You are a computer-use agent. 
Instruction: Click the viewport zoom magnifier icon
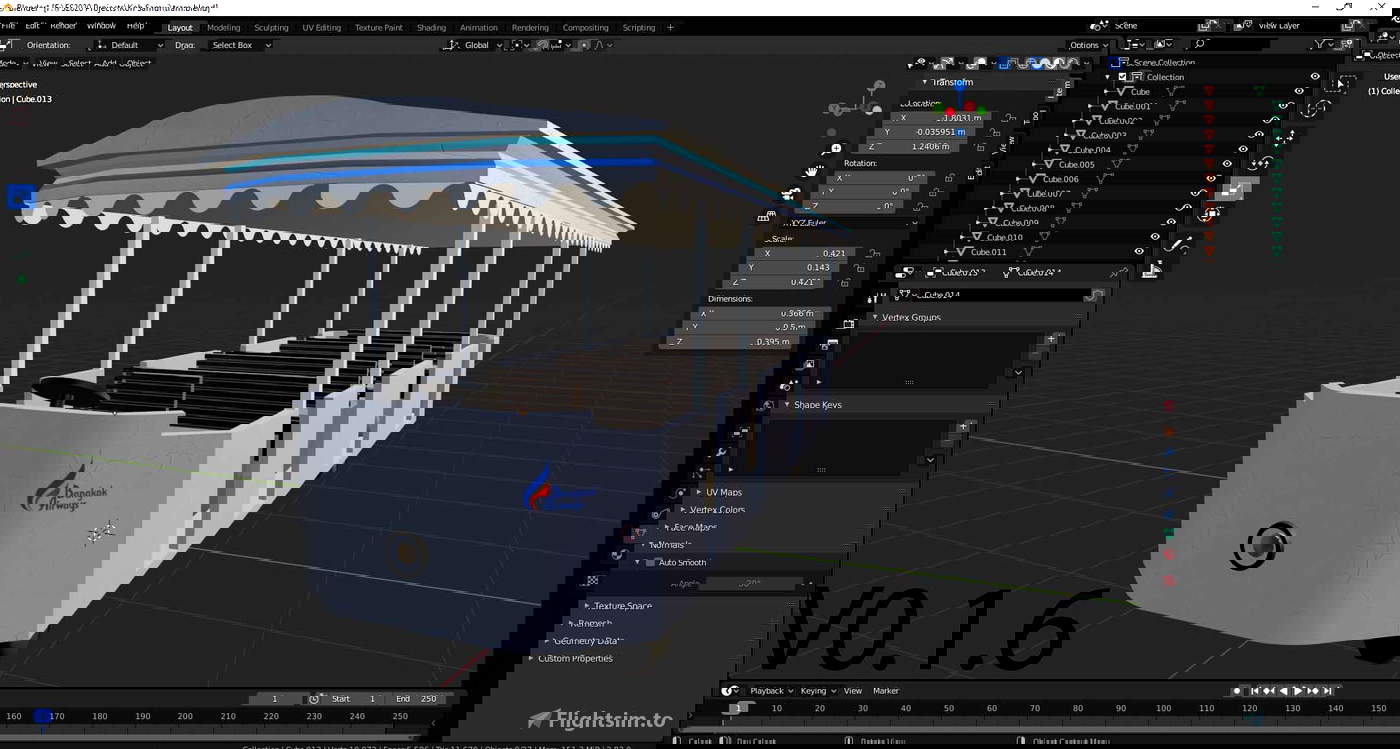(836, 148)
